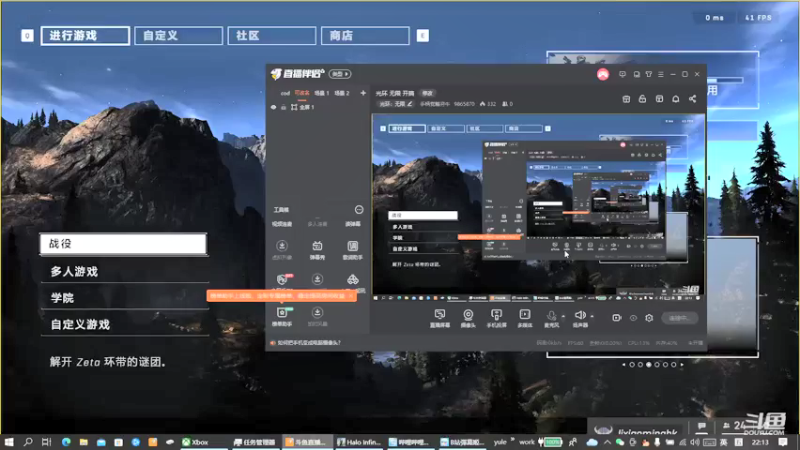Click the pencil icon next to 光环:无限
The width and height of the screenshot is (800, 450).
pos(409,104)
